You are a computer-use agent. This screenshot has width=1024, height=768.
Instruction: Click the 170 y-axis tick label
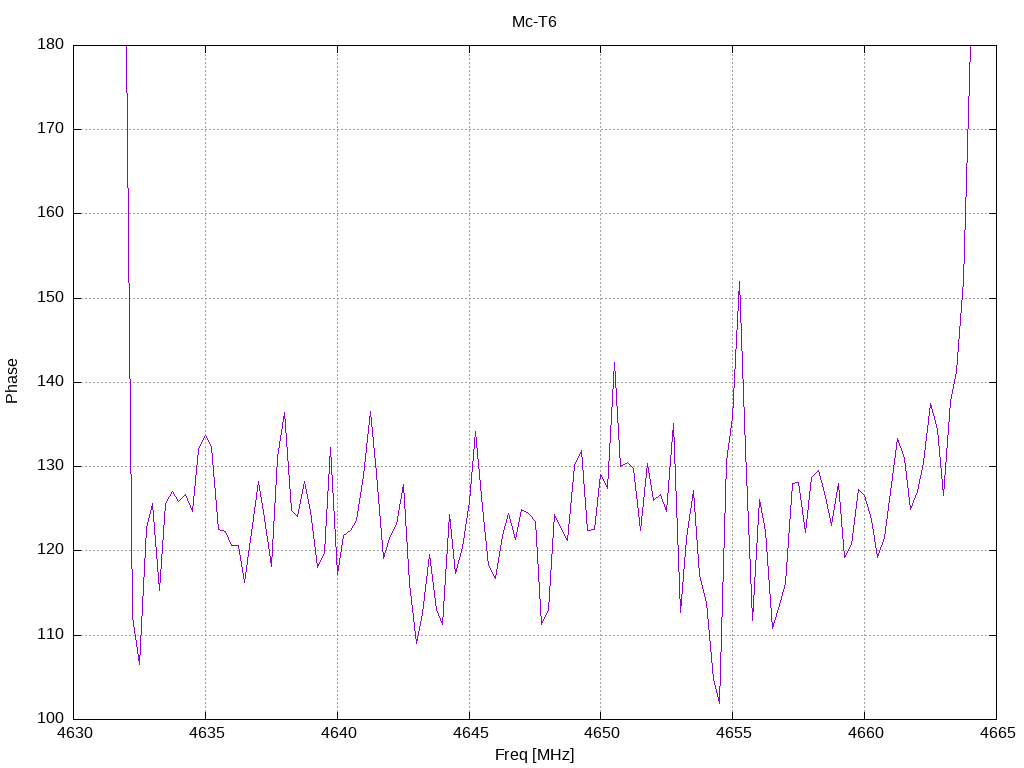pyautogui.click(x=51, y=129)
